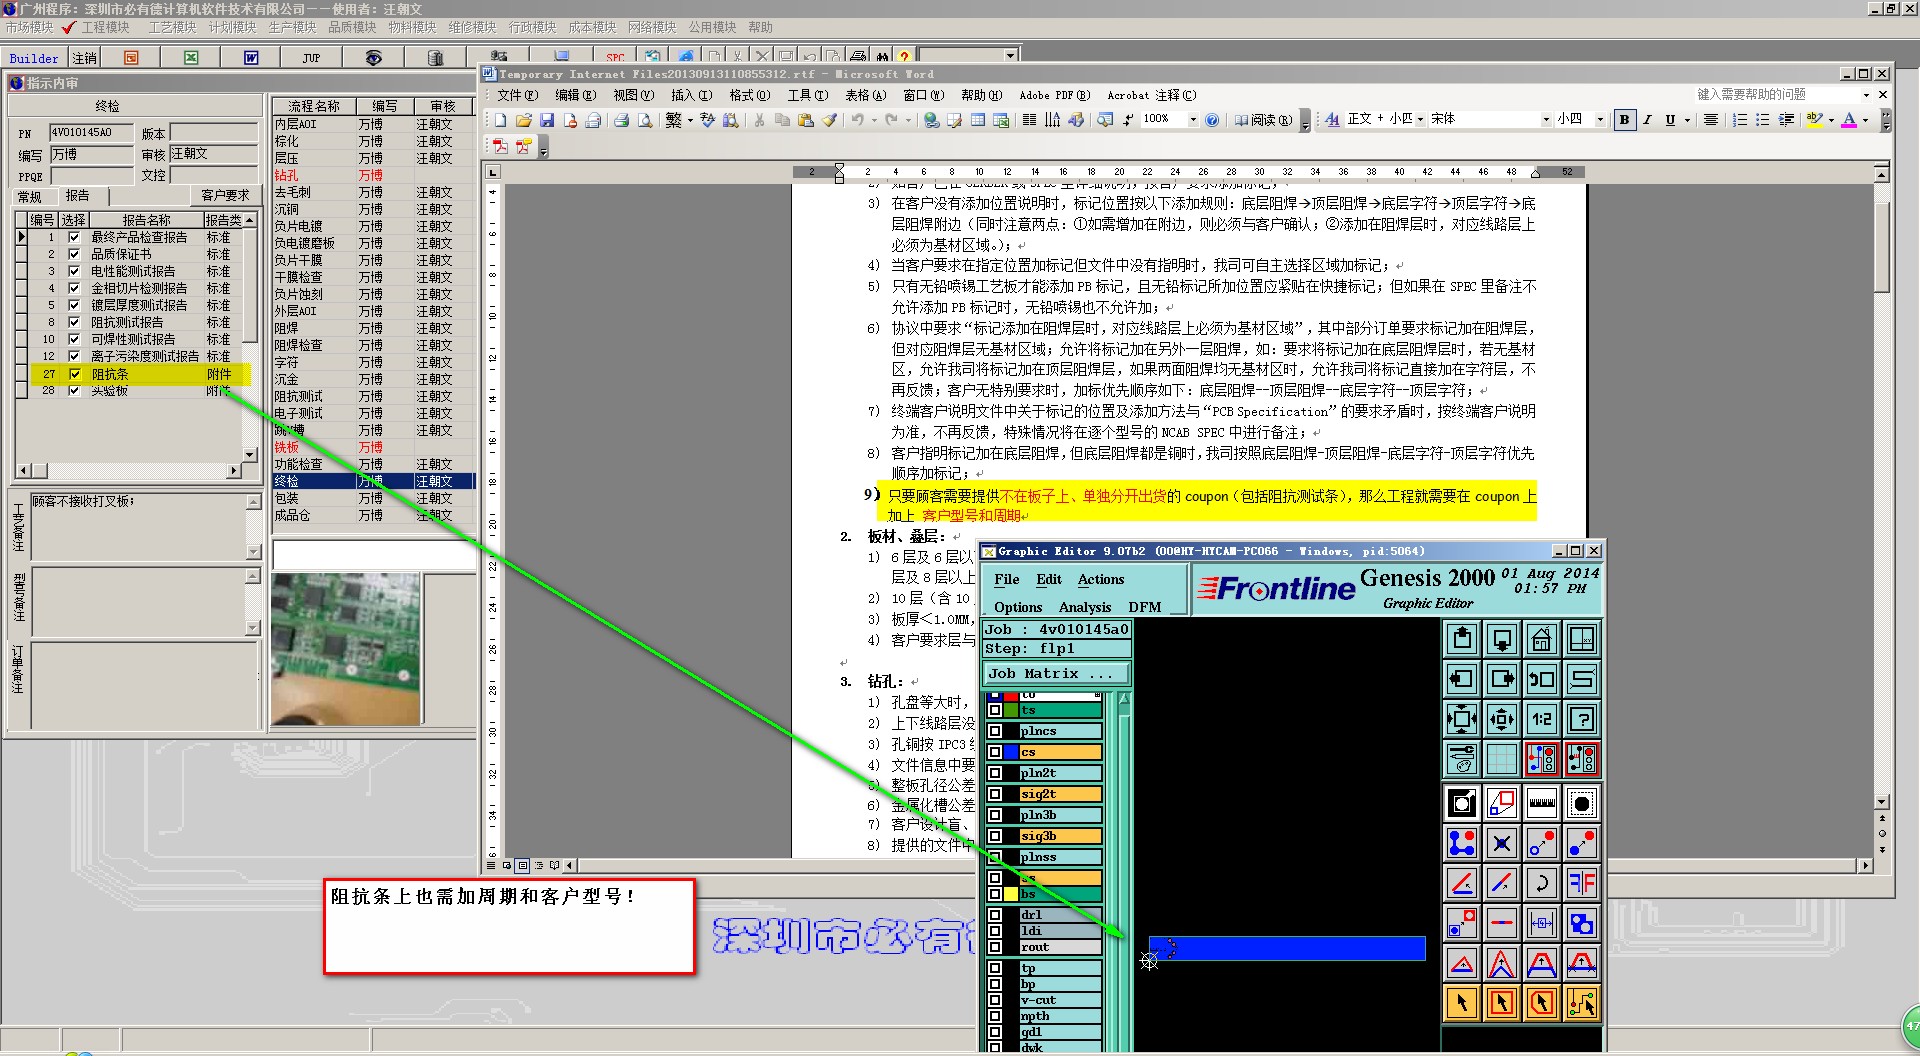Screen dimensions: 1920x1056
Task: Click the 注销 button
Action: (x=85, y=58)
